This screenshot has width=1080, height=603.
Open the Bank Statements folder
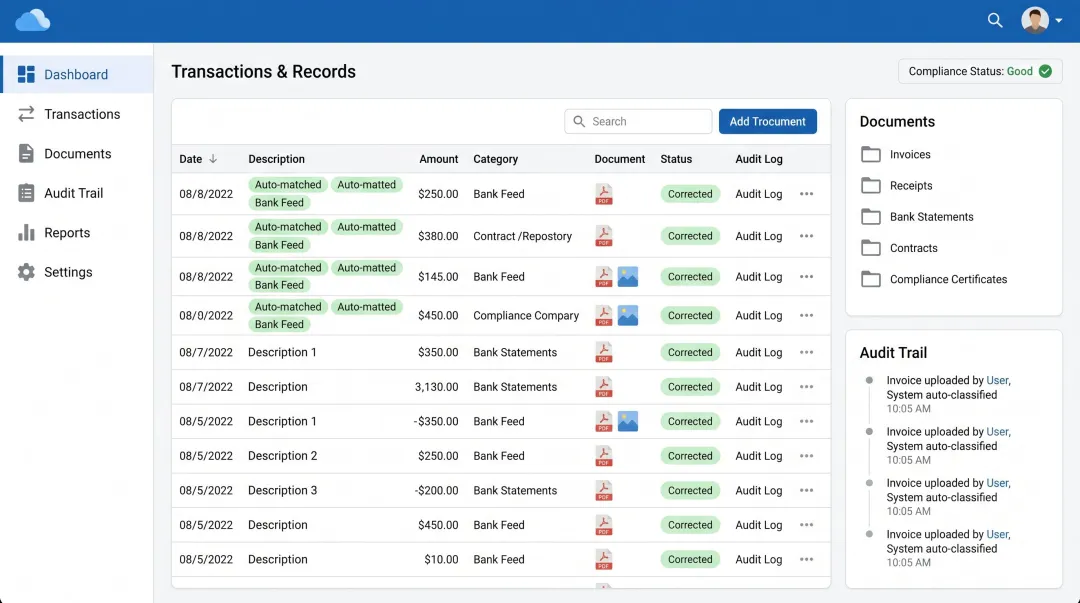coord(917,217)
